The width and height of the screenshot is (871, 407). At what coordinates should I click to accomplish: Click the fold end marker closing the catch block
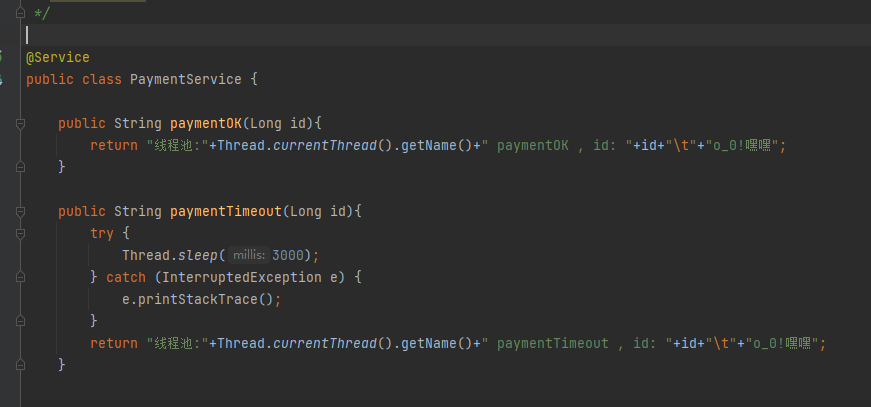tap(20, 321)
